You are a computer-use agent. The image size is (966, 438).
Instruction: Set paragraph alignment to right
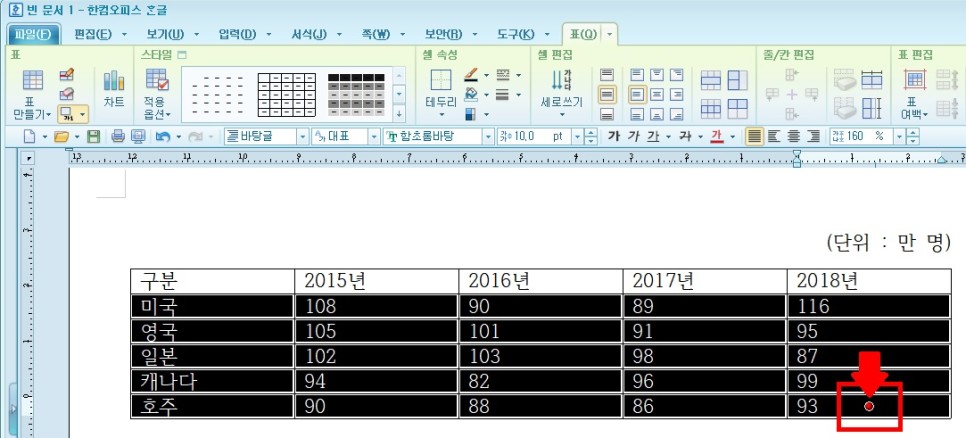click(x=814, y=137)
